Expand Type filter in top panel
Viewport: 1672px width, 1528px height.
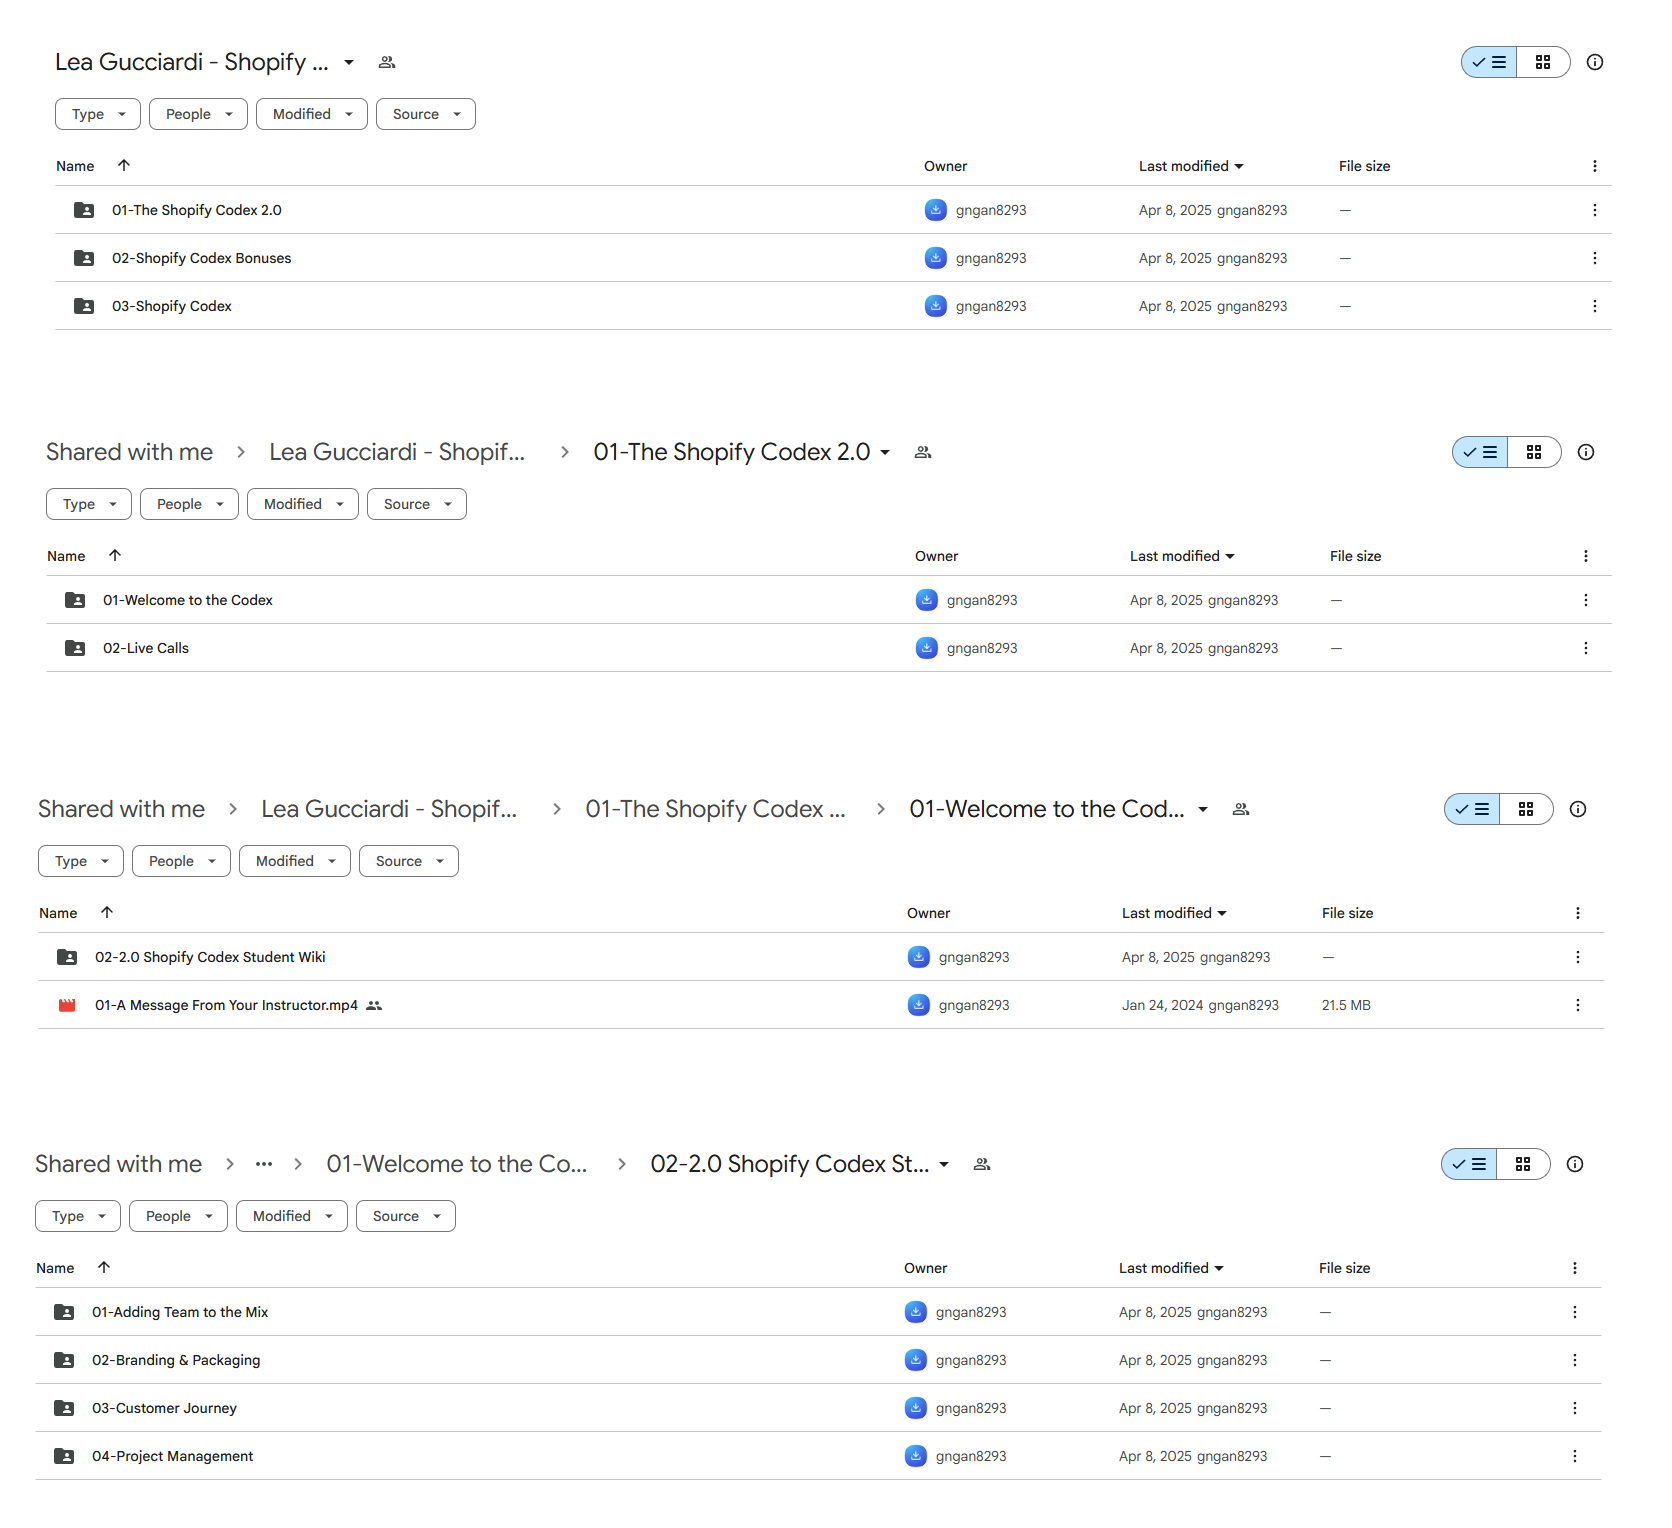pos(98,114)
